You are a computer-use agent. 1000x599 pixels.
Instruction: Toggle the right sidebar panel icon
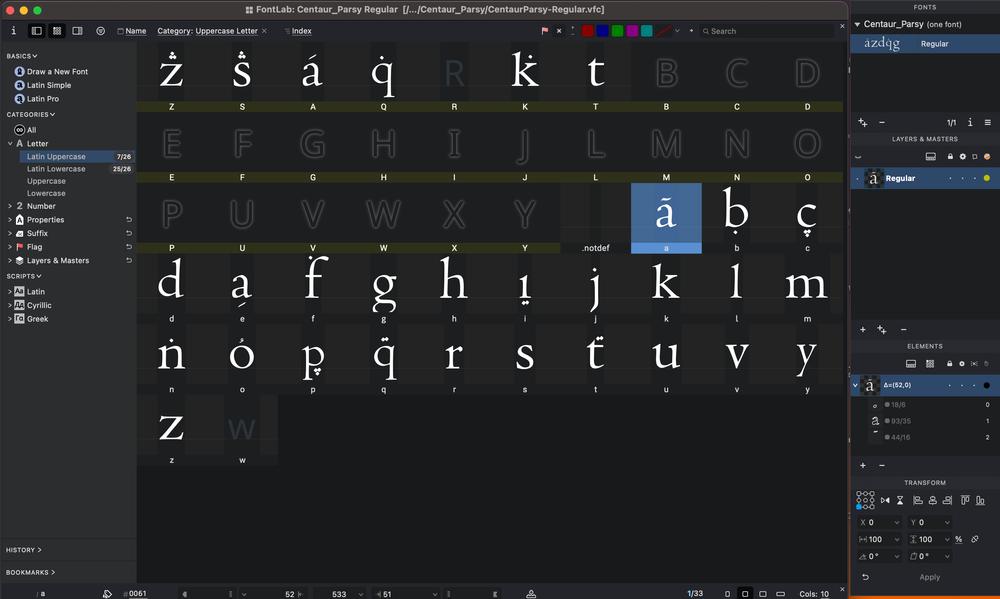(x=77, y=31)
